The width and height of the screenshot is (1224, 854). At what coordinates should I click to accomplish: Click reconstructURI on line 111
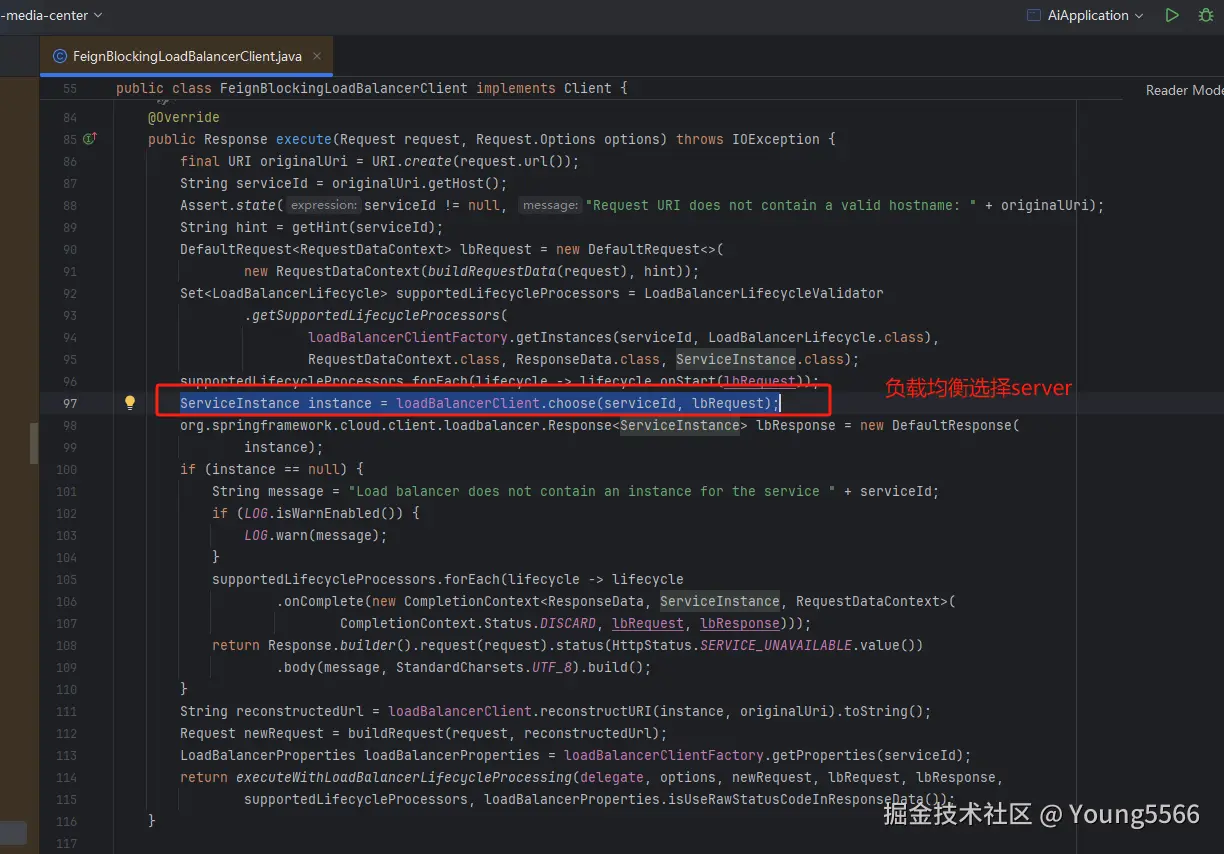(x=596, y=711)
